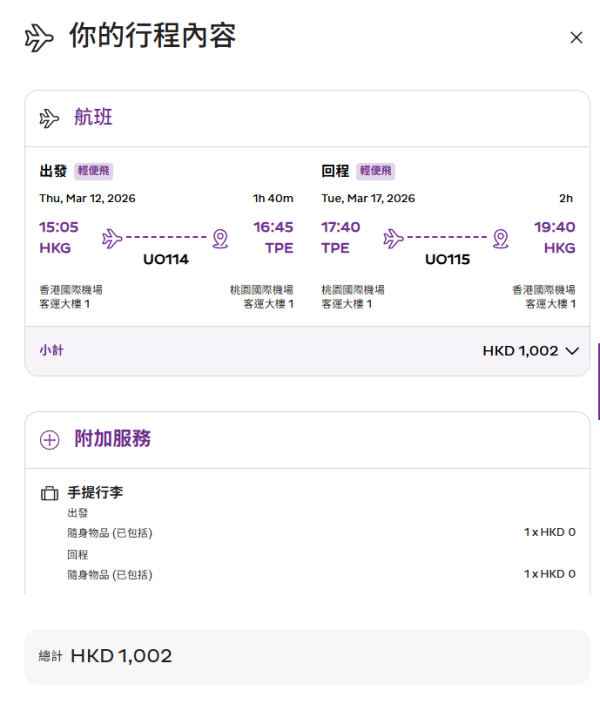The image size is (600, 711).
Task: Click return departure time 17:40
Action: click(341, 227)
